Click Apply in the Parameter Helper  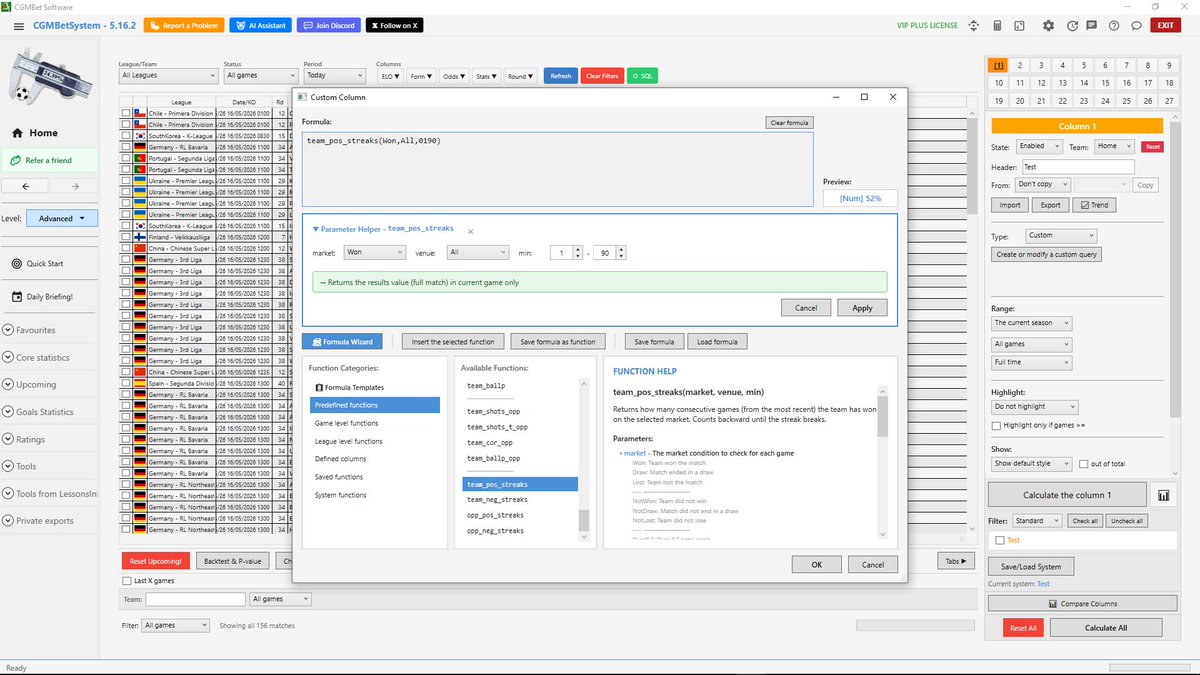[862, 308]
